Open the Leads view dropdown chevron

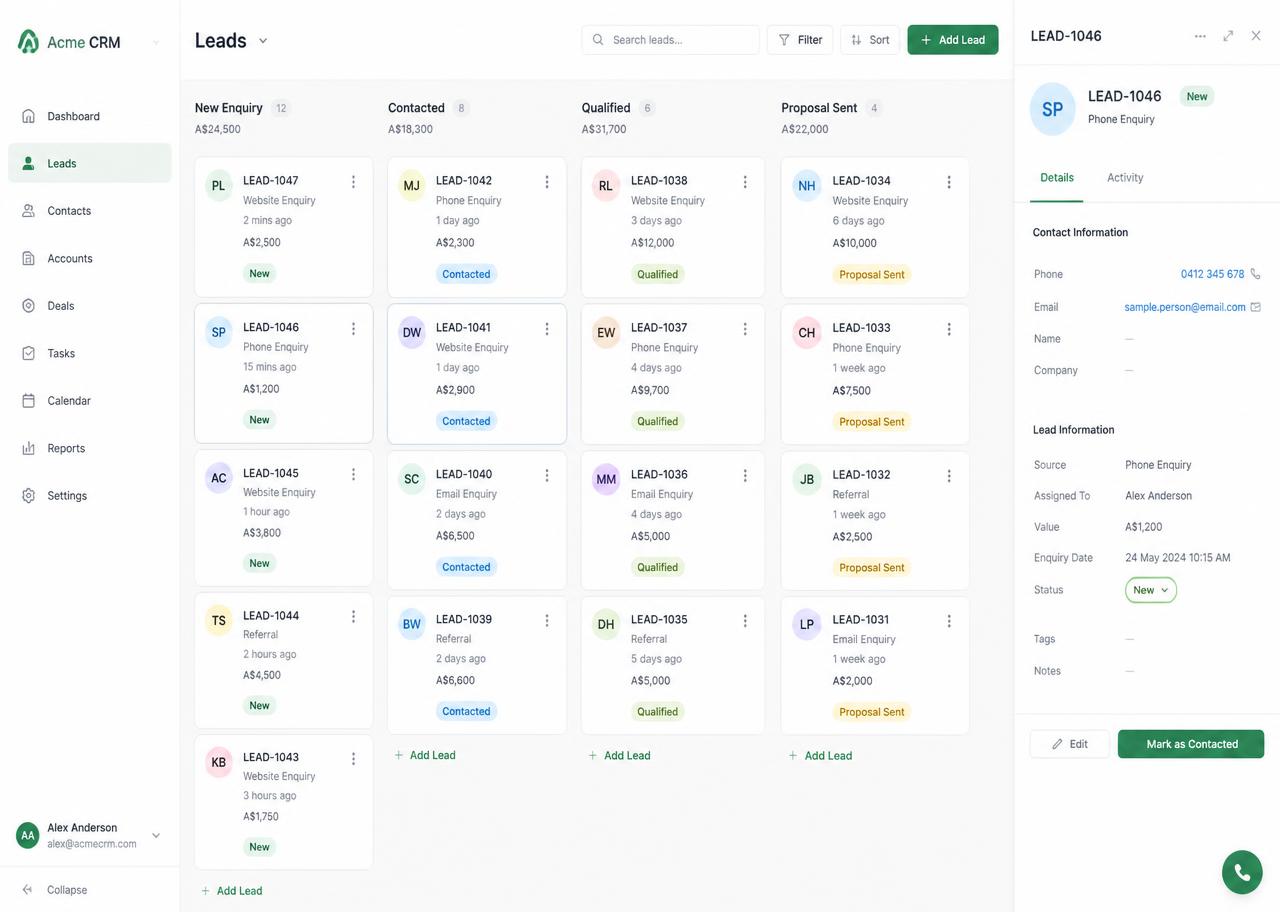pos(263,41)
